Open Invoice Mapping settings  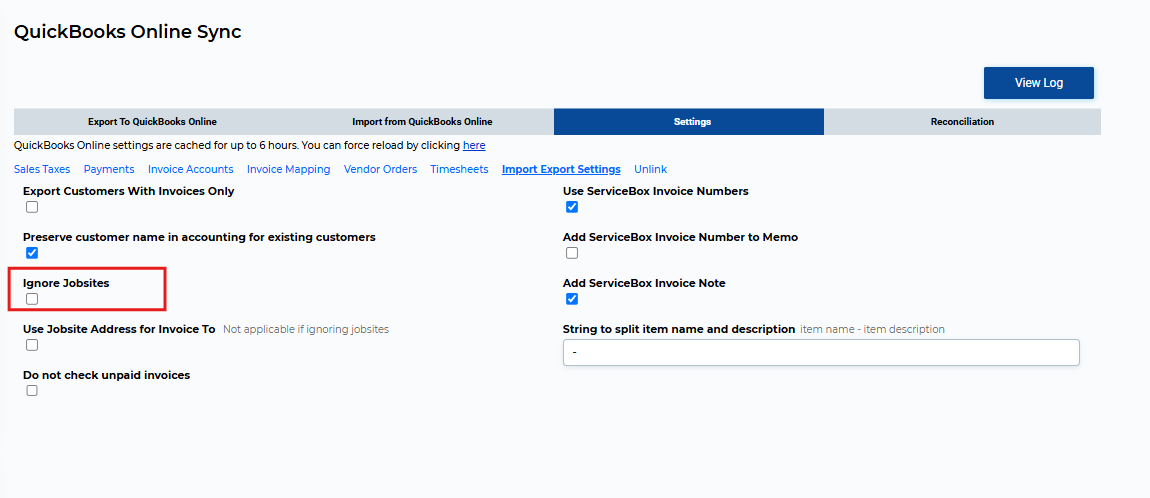[x=288, y=169]
